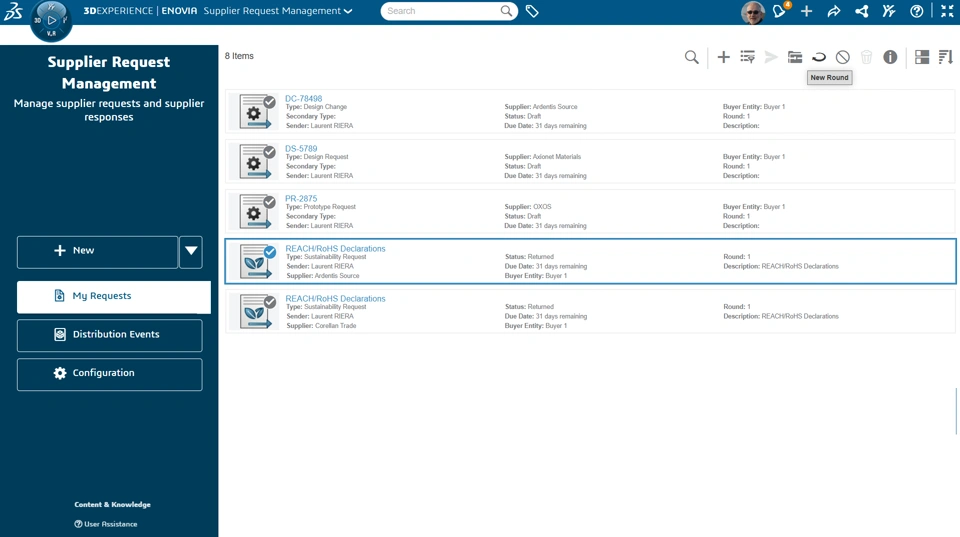
Task: Toggle selection check on DC-78498 icon
Action: click(x=269, y=102)
